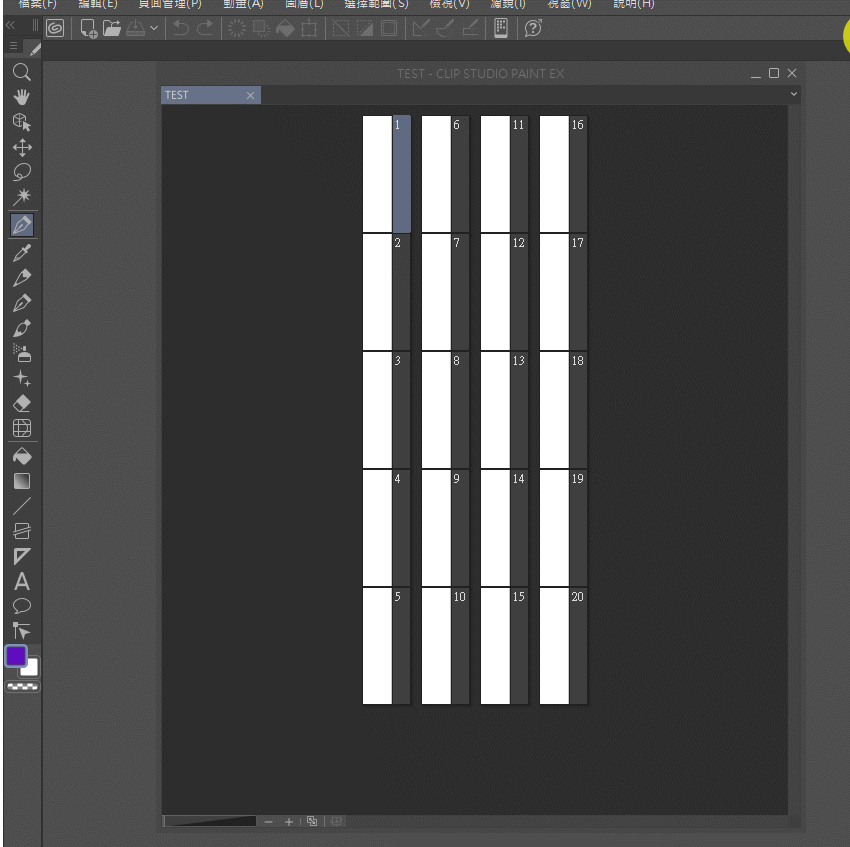
Task: Toggle Snap to grid
Action: tap(469, 28)
